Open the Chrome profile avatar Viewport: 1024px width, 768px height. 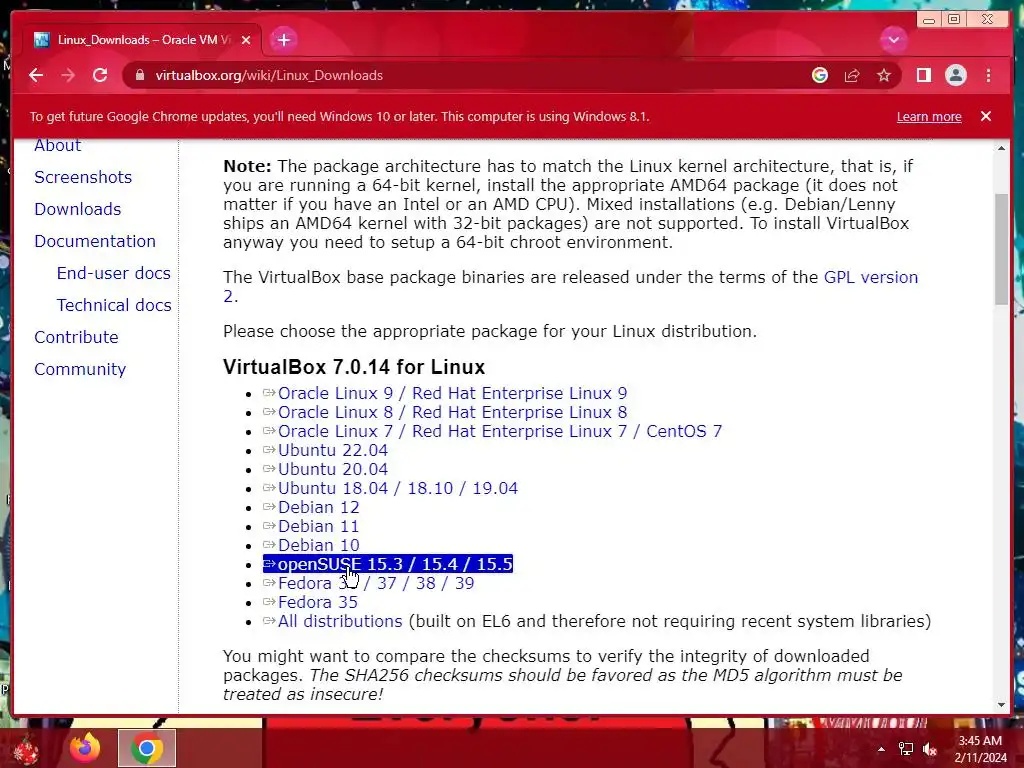point(955,75)
